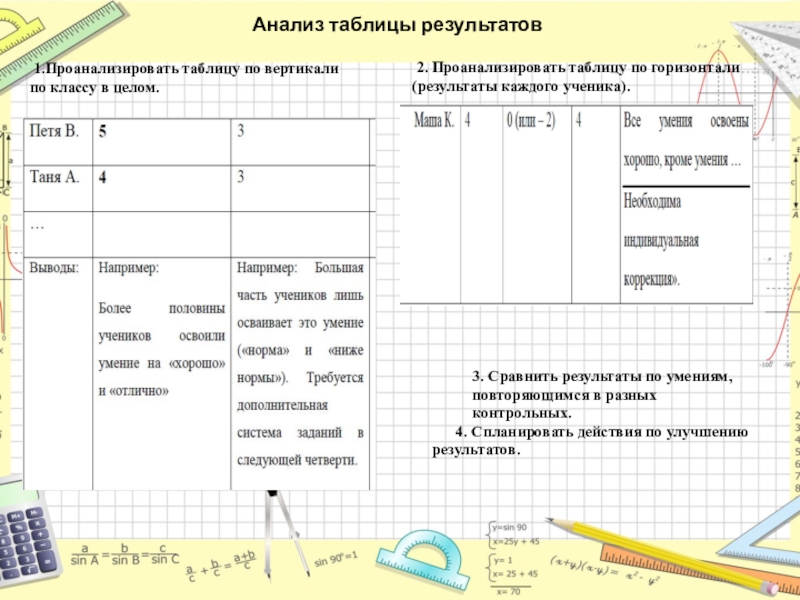Click item '3. Сравнить результаты по умениям'
800x600 pixels.
[x=603, y=377]
